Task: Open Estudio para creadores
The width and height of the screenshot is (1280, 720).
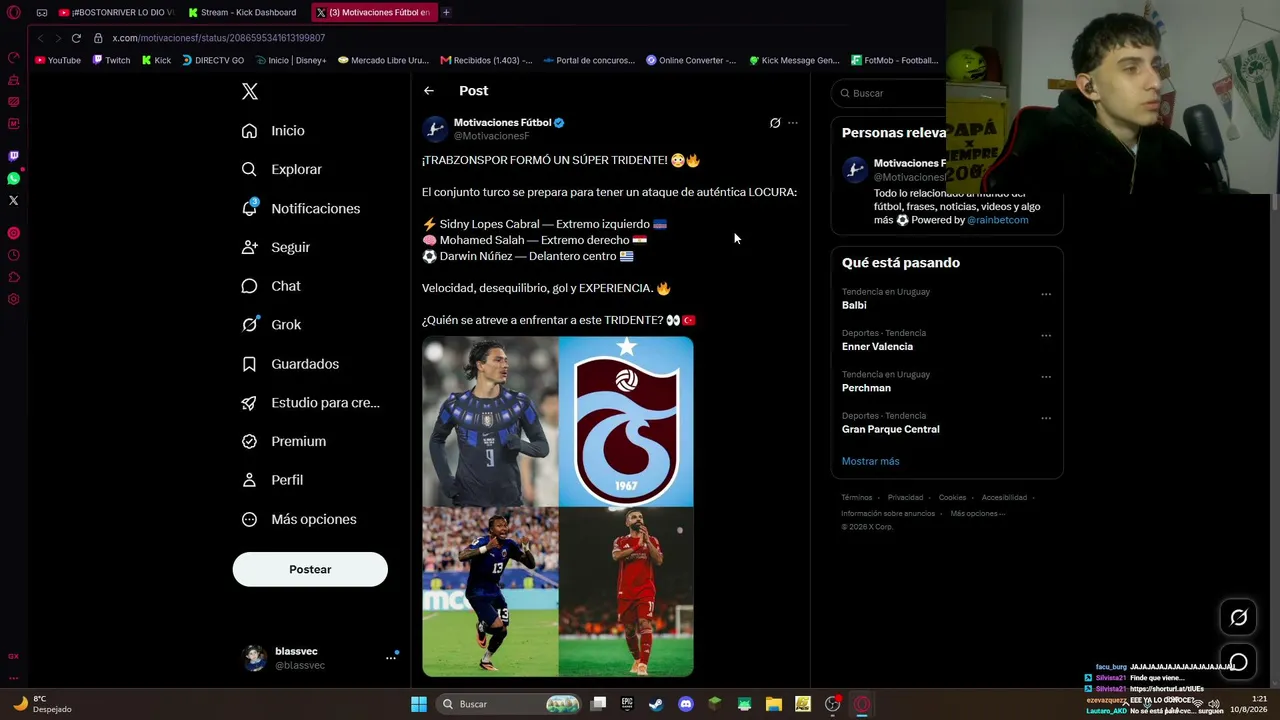Action: coord(310,403)
